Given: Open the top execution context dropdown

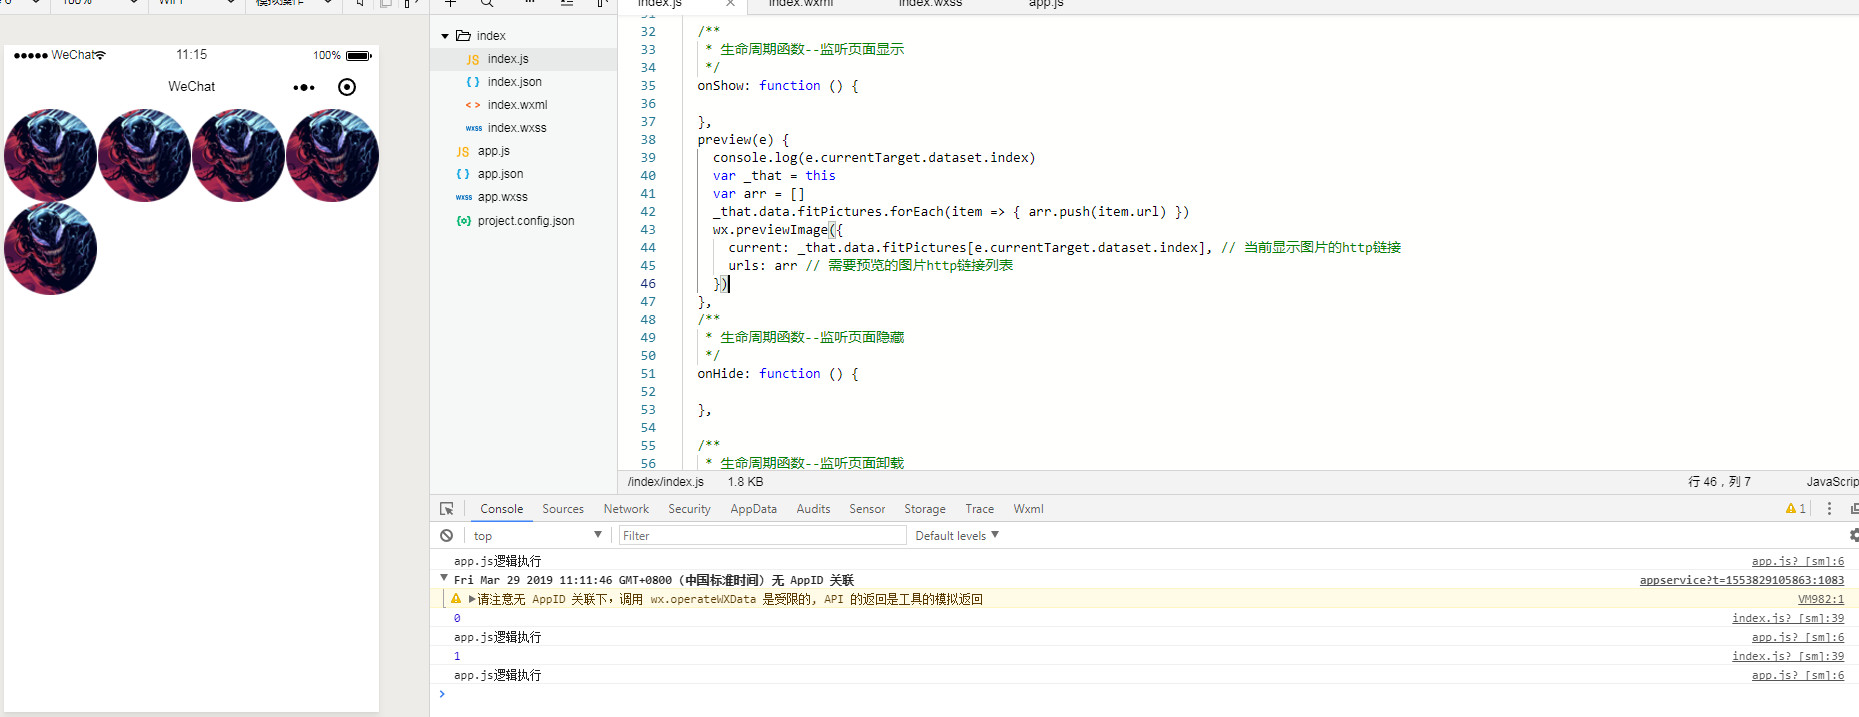Looking at the screenshot, I should pyautogui.click(x=538, y=536).
